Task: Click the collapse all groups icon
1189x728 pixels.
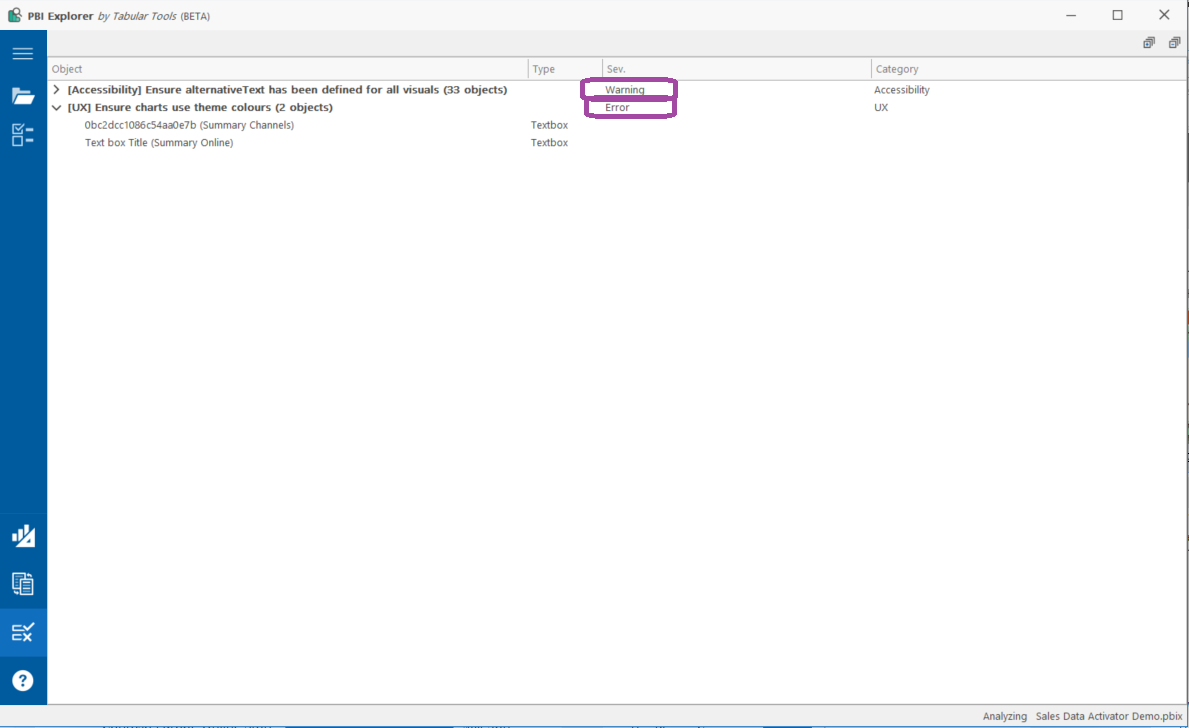Action: (x=1174, y=42)
